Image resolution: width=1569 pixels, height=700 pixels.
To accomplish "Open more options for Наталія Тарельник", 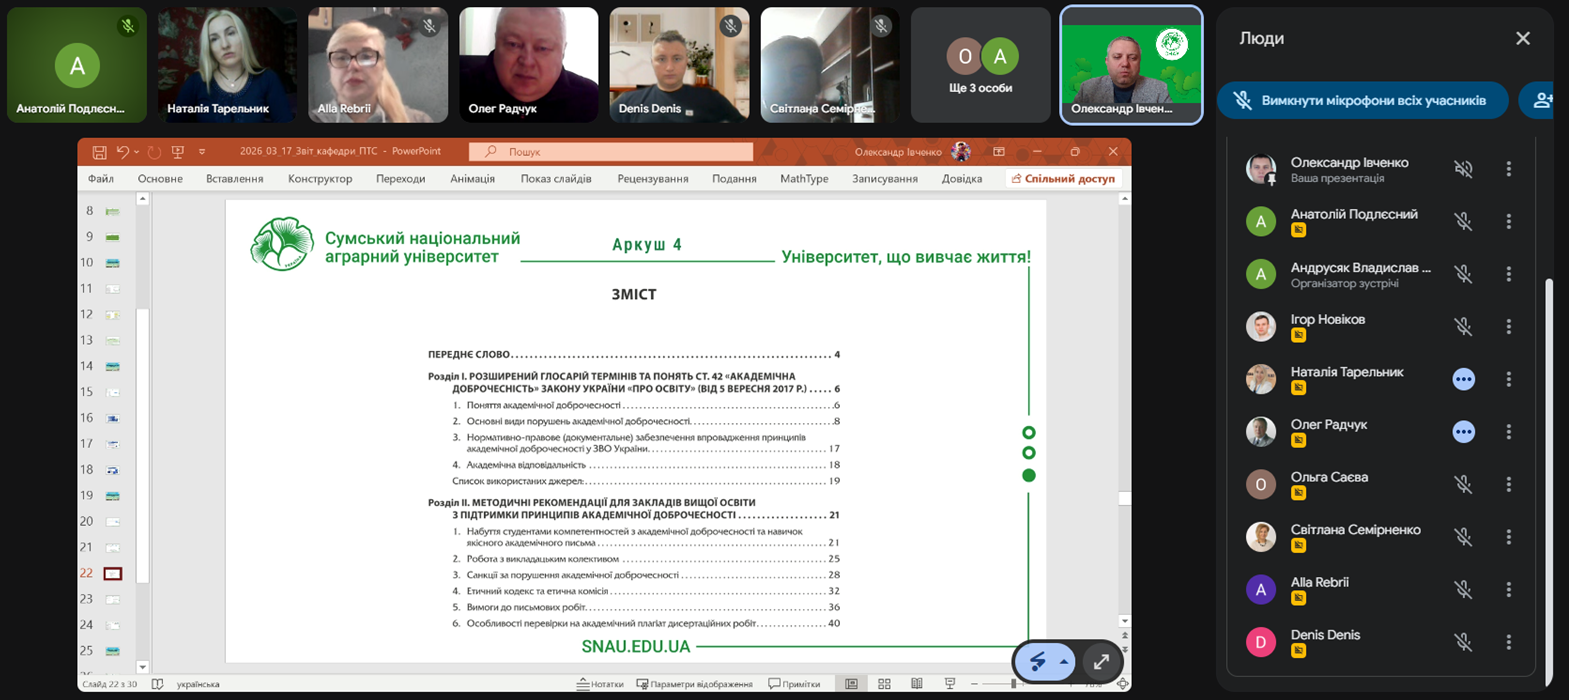I will [1509, 379].
